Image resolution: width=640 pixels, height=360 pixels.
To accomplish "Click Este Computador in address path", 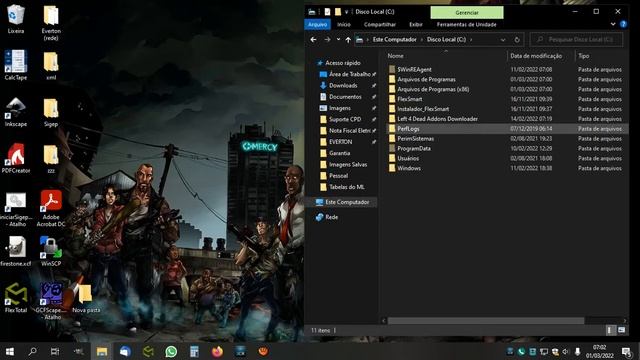I will (394, 40).
